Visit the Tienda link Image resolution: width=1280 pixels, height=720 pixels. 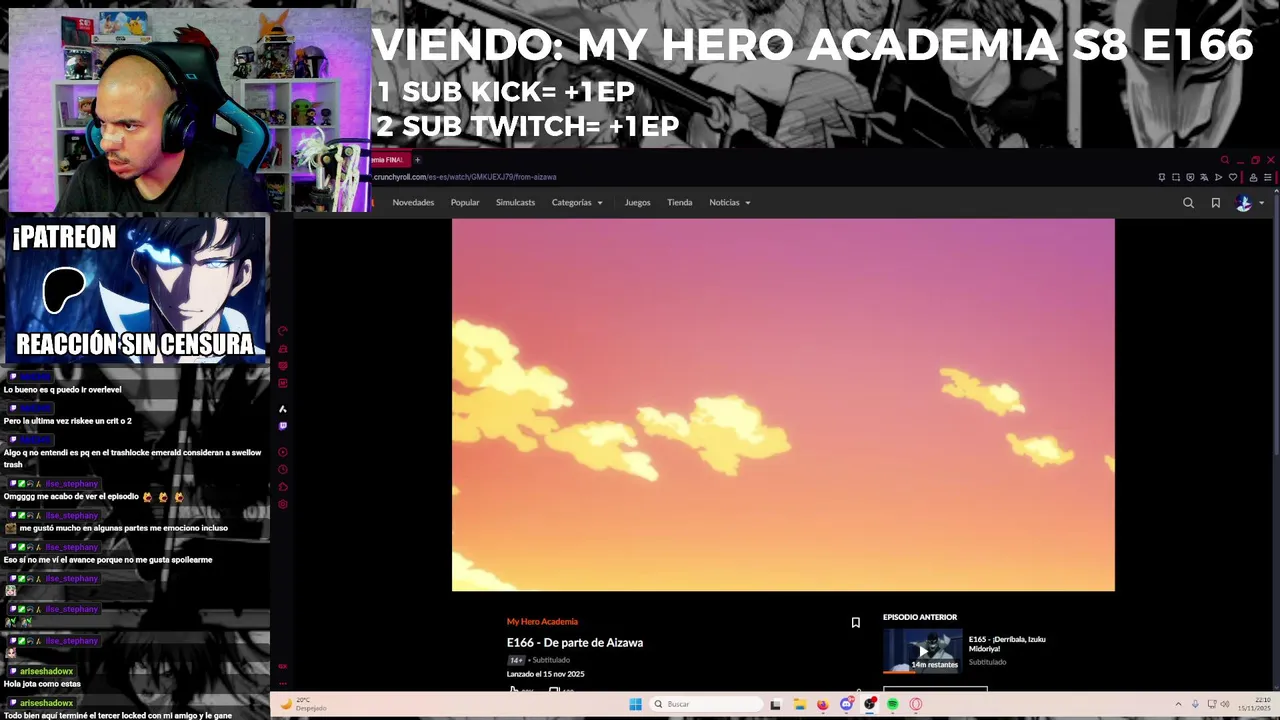(679, 202)
